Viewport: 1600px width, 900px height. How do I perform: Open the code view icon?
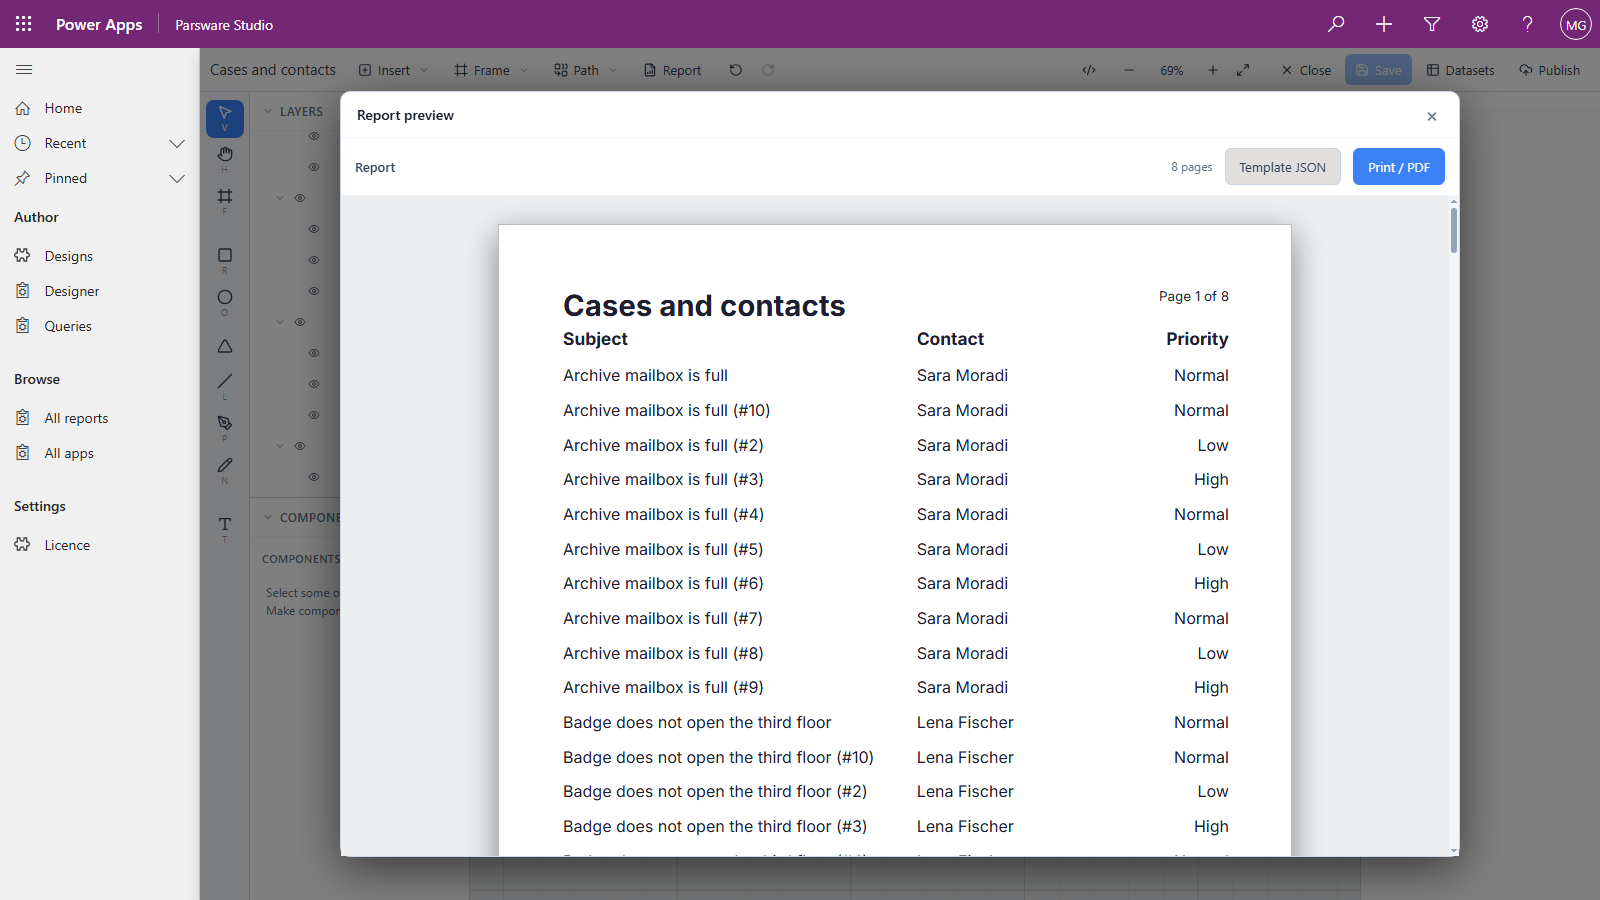(1089, 70)
